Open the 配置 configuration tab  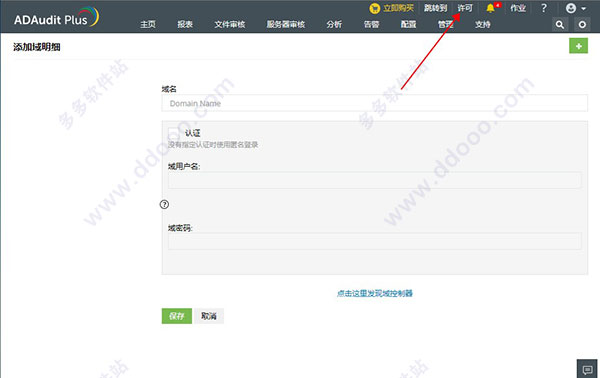tap(408, 24)
